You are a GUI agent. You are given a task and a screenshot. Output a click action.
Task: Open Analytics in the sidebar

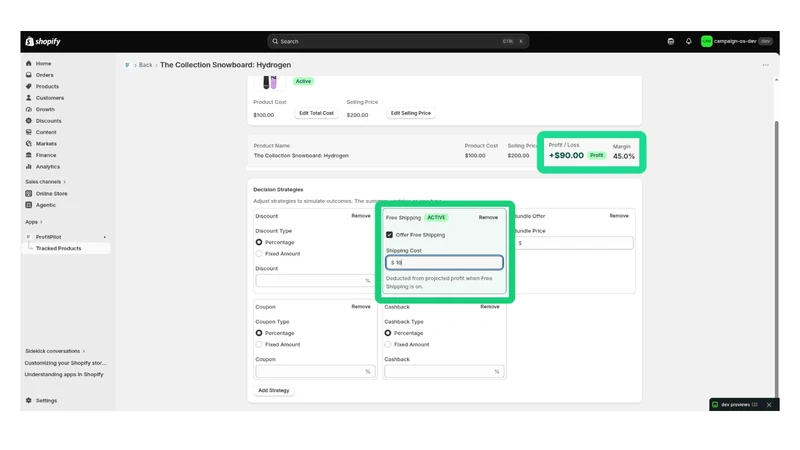47,167
